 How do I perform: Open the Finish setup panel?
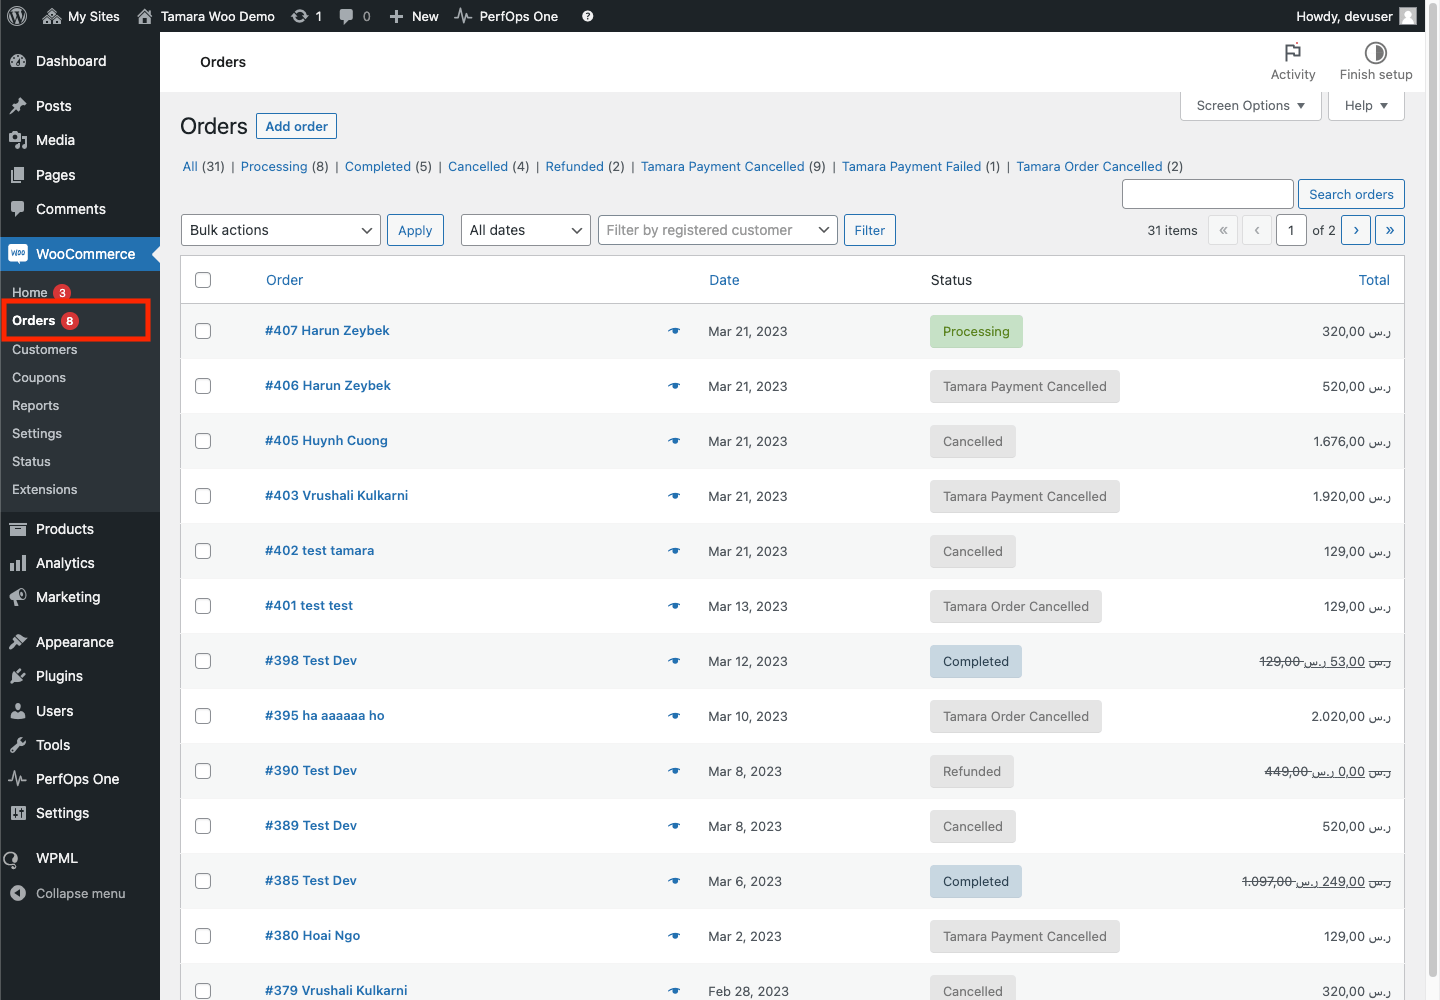point(1376,62)
